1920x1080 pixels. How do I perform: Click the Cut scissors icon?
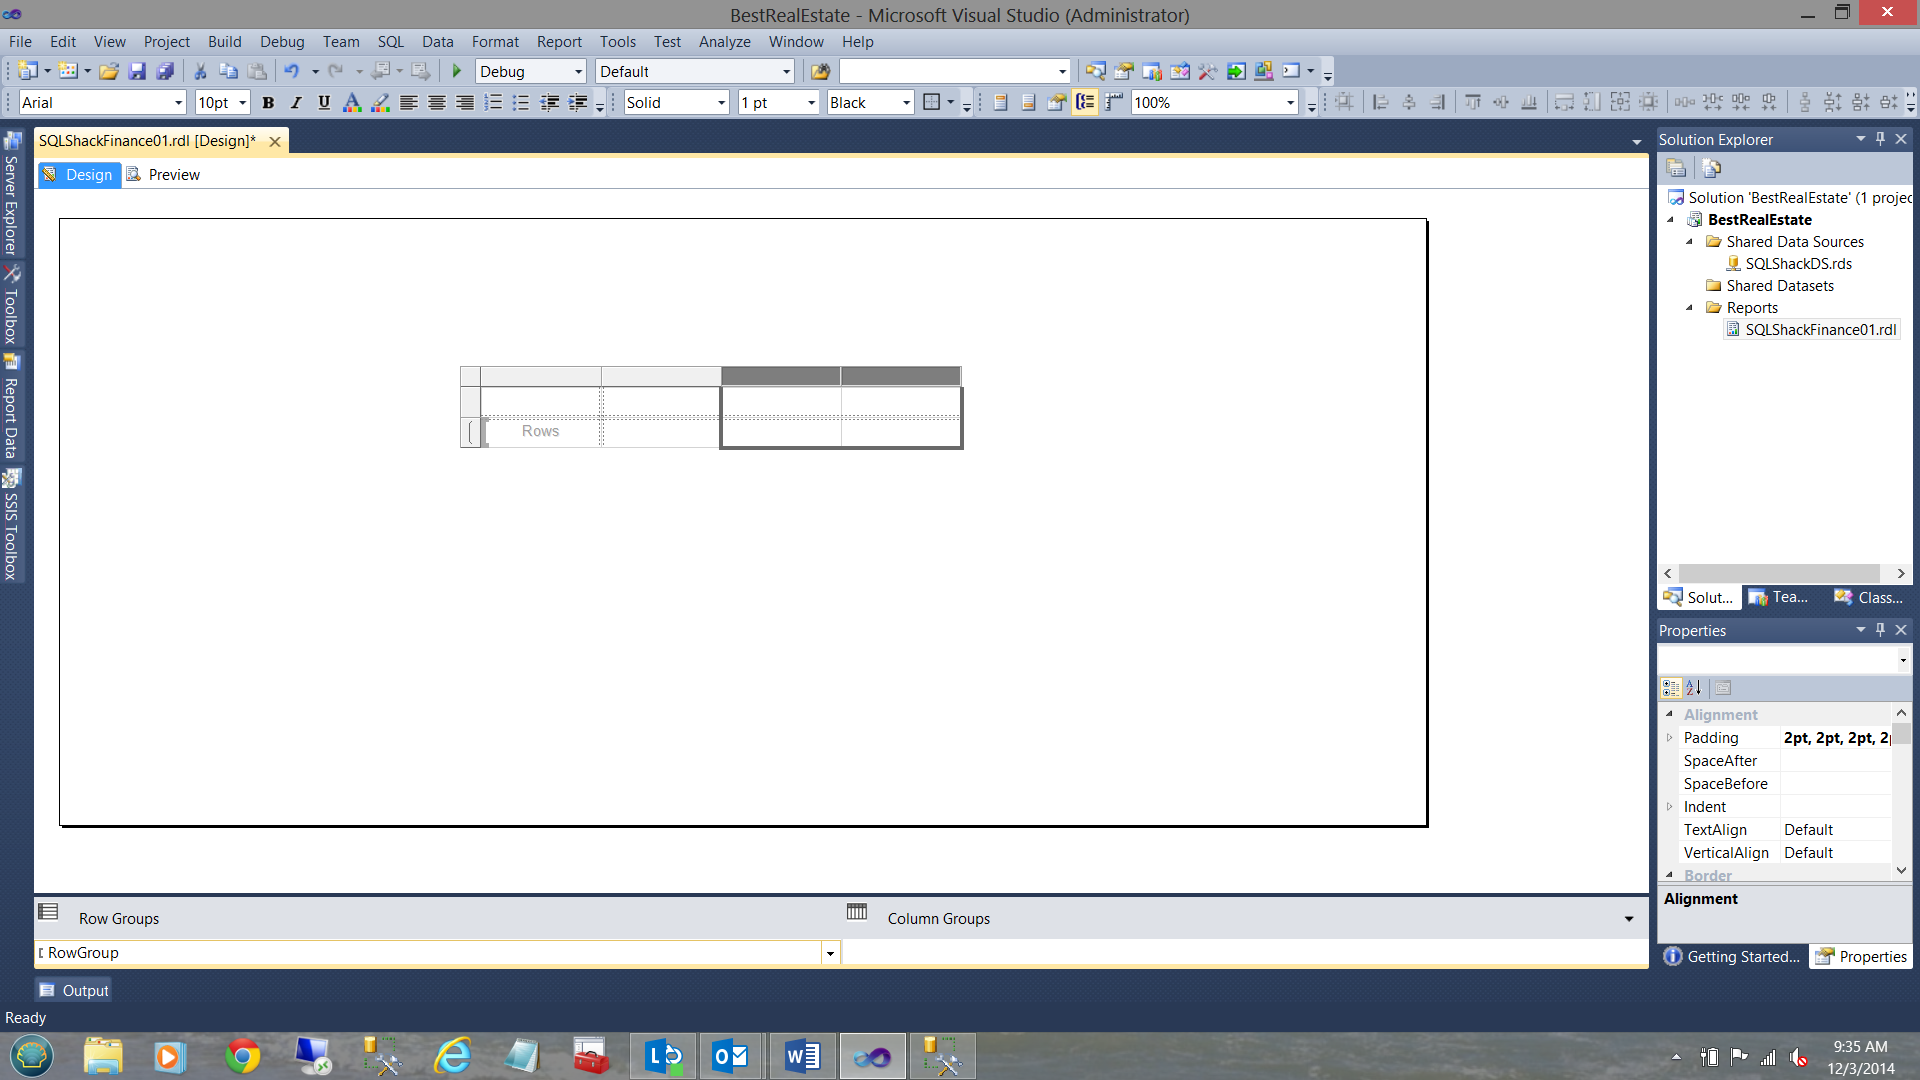pyautogui.click(x=200, y=71)
